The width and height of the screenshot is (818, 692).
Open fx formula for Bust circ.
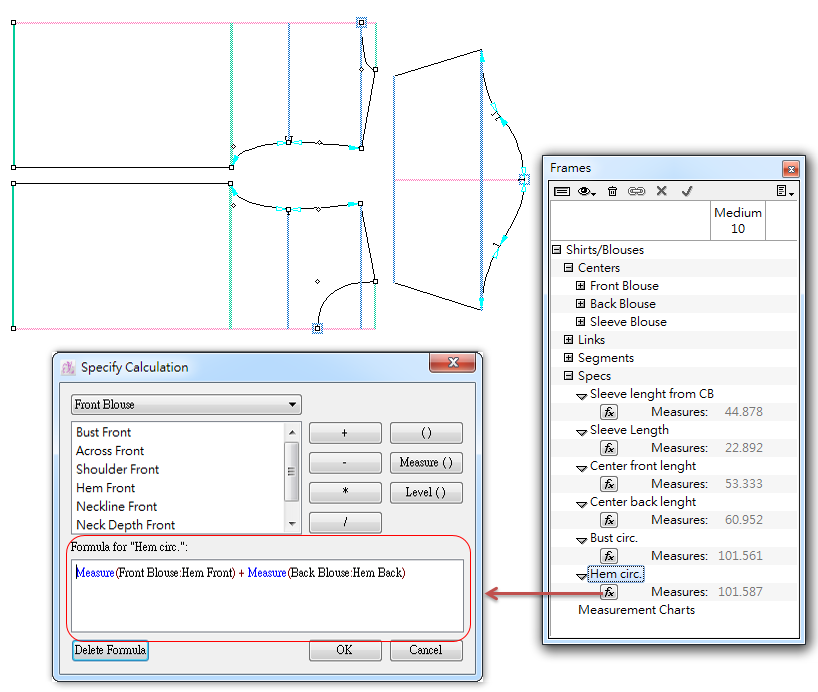608,556
